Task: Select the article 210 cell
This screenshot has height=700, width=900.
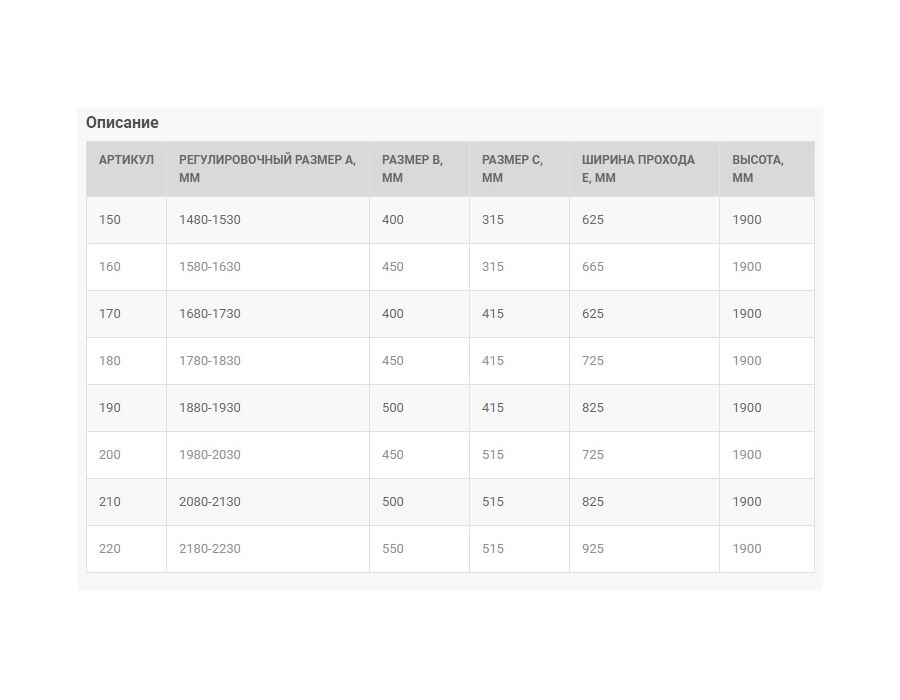Action: 126,502
